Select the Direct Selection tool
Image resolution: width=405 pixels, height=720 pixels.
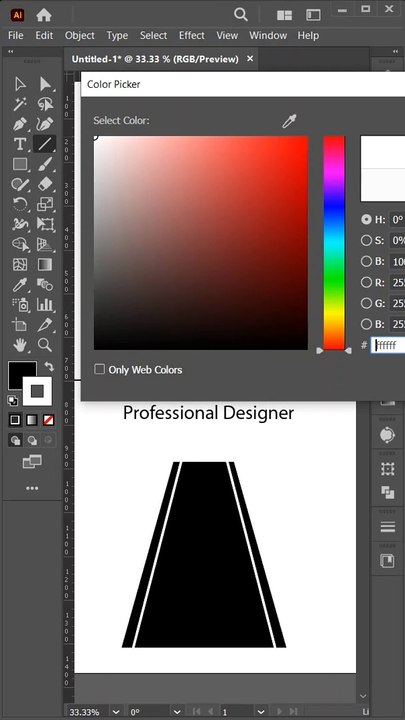45,84
